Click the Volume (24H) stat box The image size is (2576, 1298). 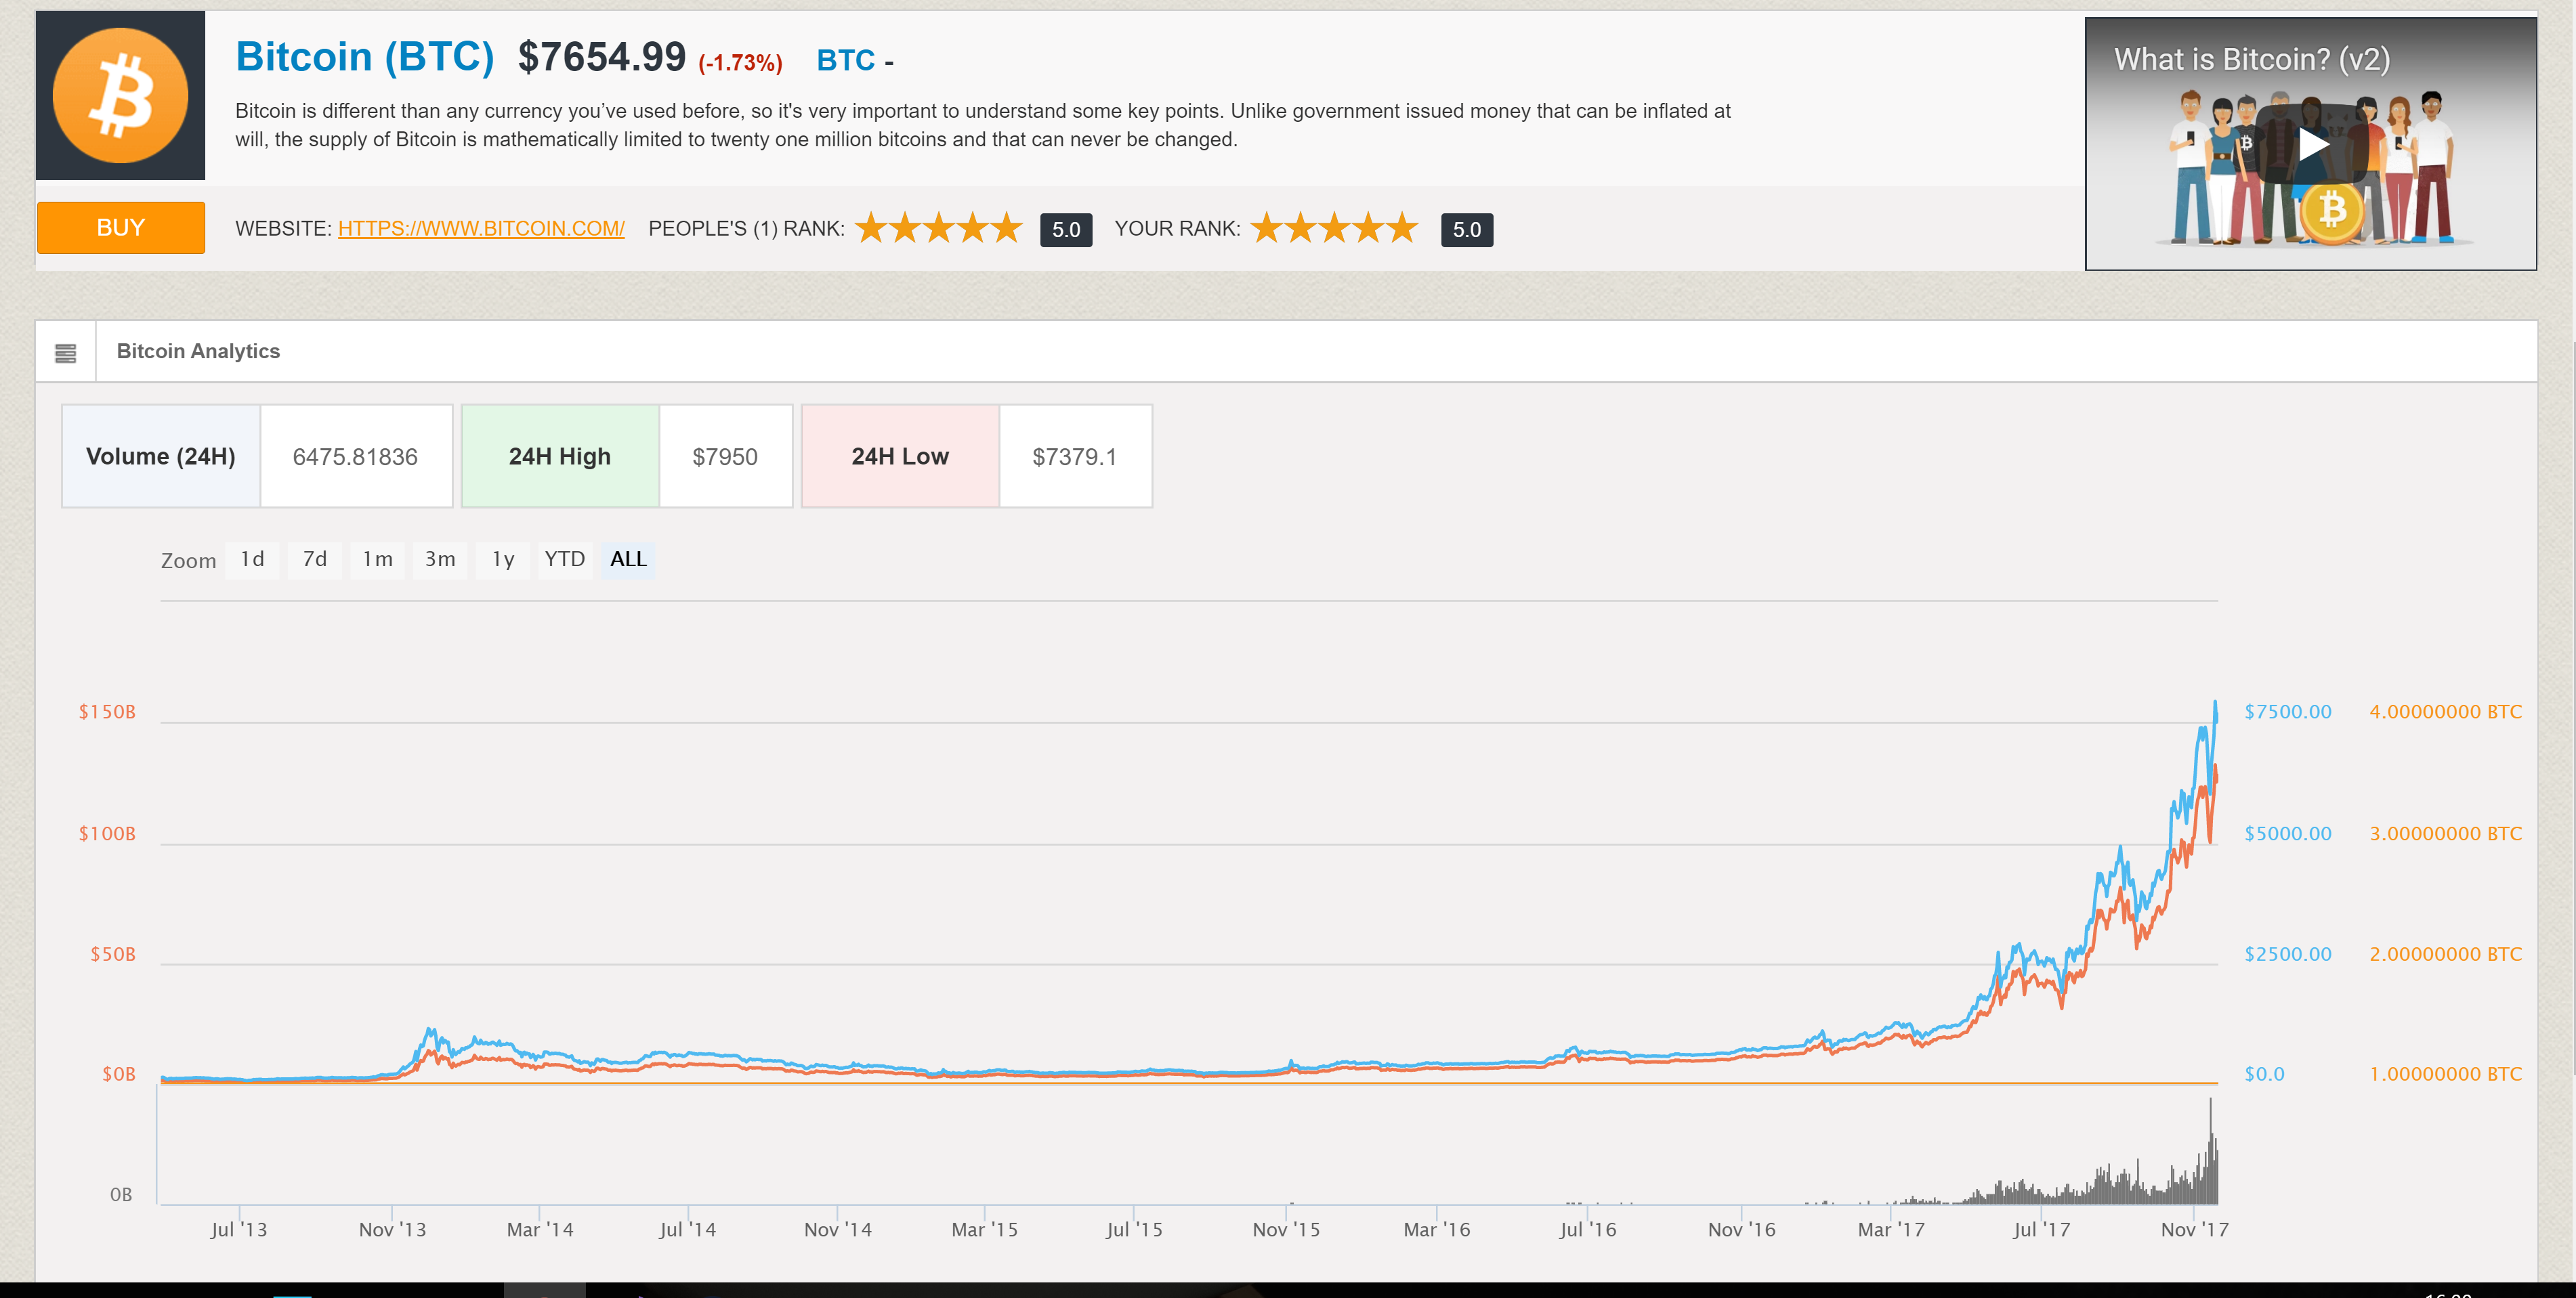(161, 456)
